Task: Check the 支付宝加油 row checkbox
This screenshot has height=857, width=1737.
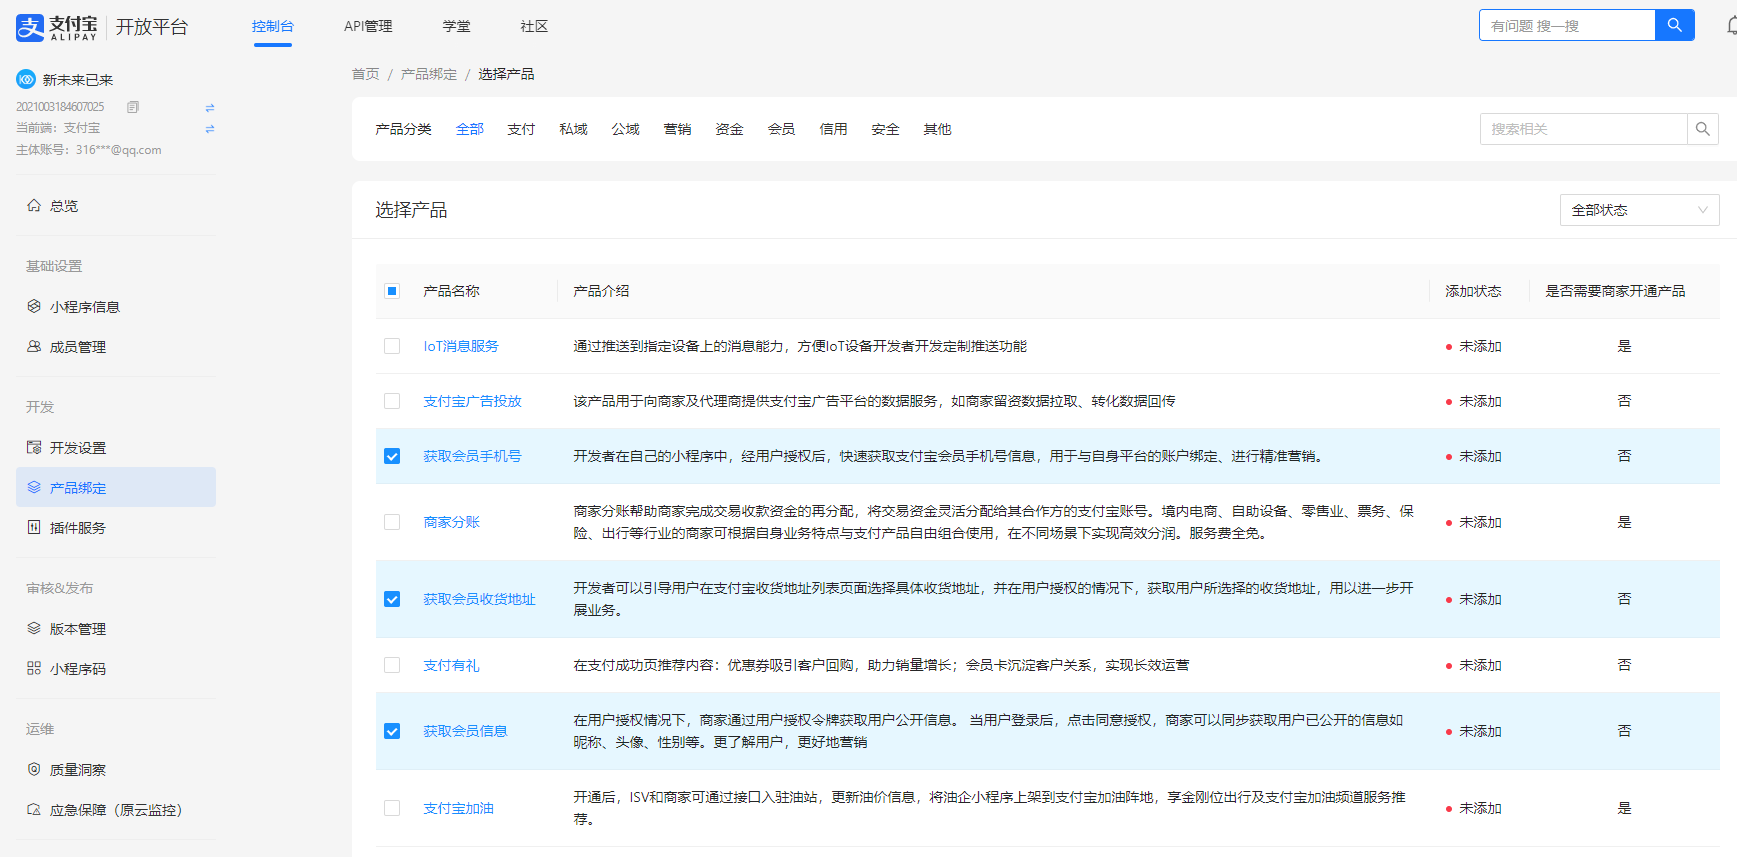Action: pos(392,808)
